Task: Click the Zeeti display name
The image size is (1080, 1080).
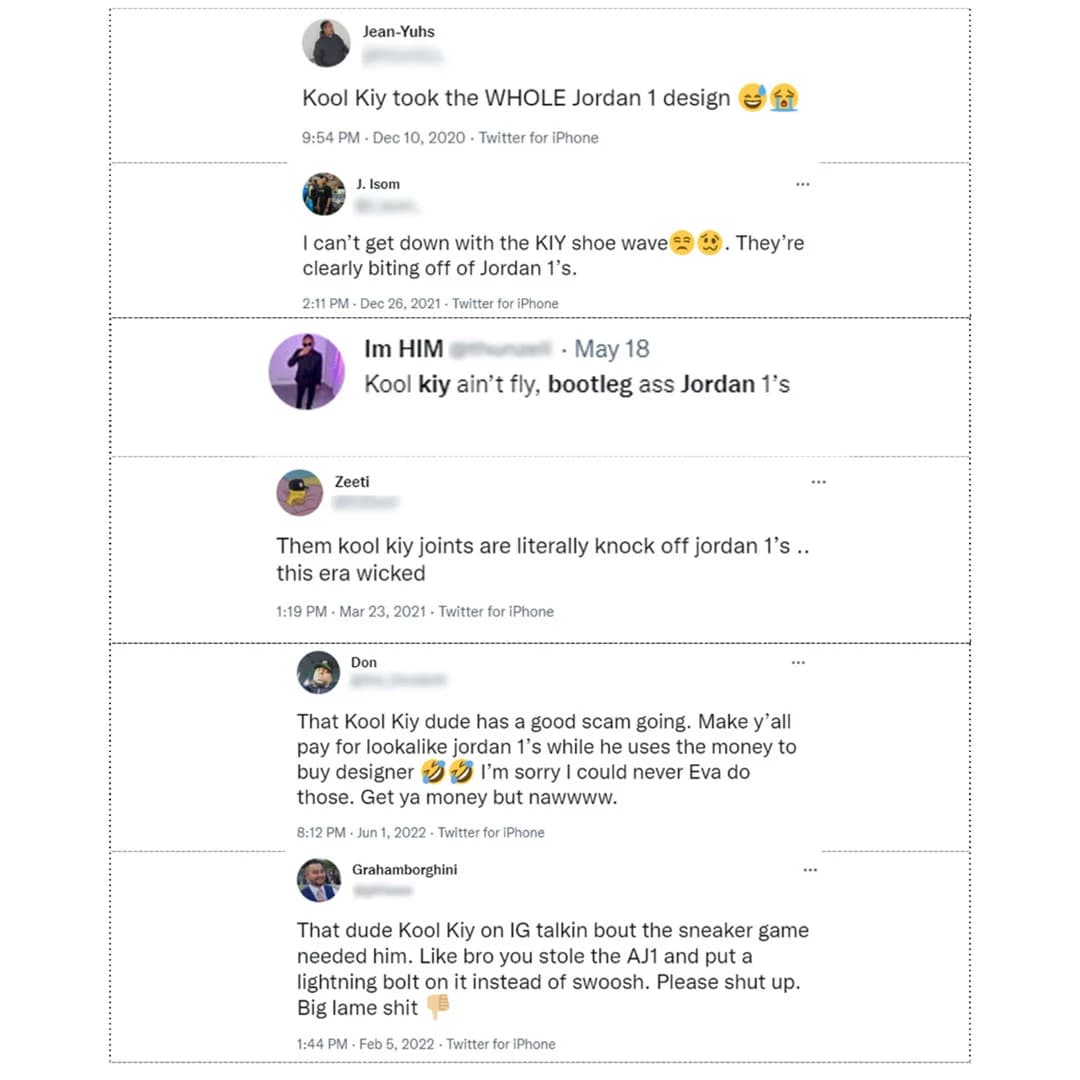Action: tap(352, 482)
